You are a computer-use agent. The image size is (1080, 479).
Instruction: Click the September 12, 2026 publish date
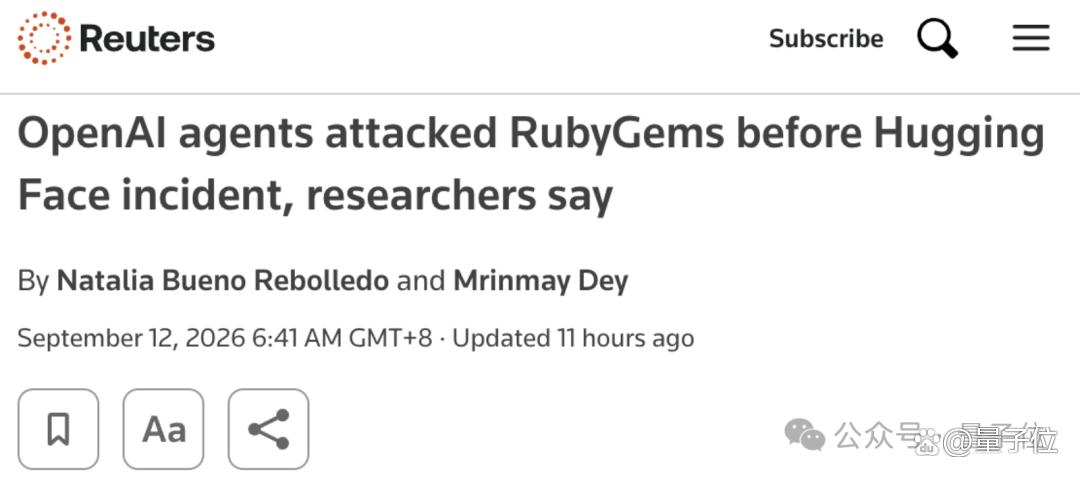pyautogui.click(x=132, y=338)
